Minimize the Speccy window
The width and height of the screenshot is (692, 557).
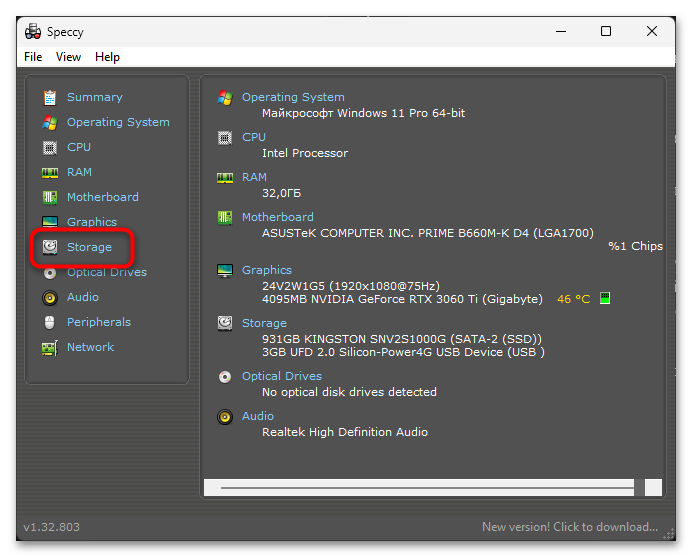tap(561, 31)
